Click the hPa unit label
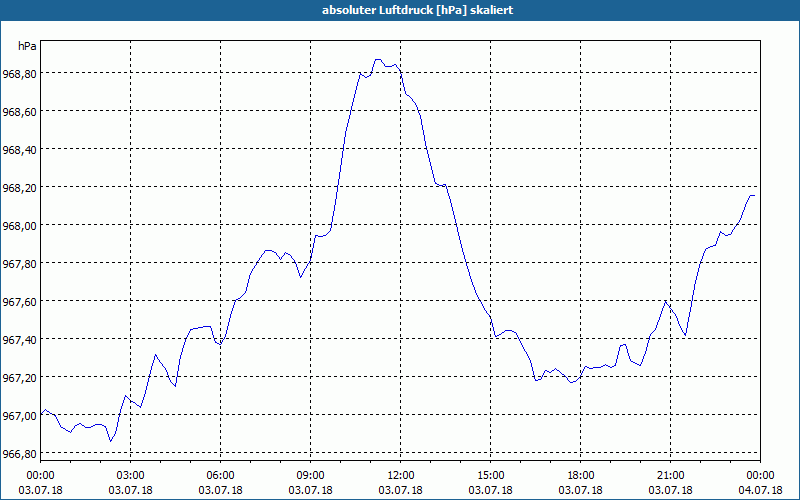Viewport: 800px width, 500px height. [x=27, y=46]
